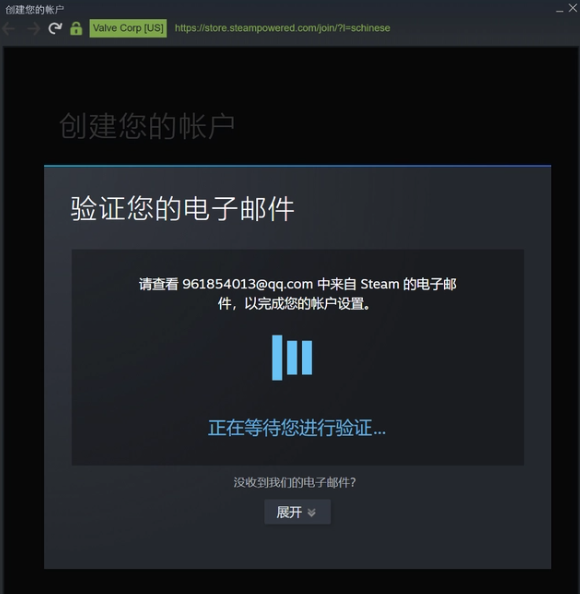580x594 pixels.
Task: Click the tallest left bar of spinner
Action: 277,357
